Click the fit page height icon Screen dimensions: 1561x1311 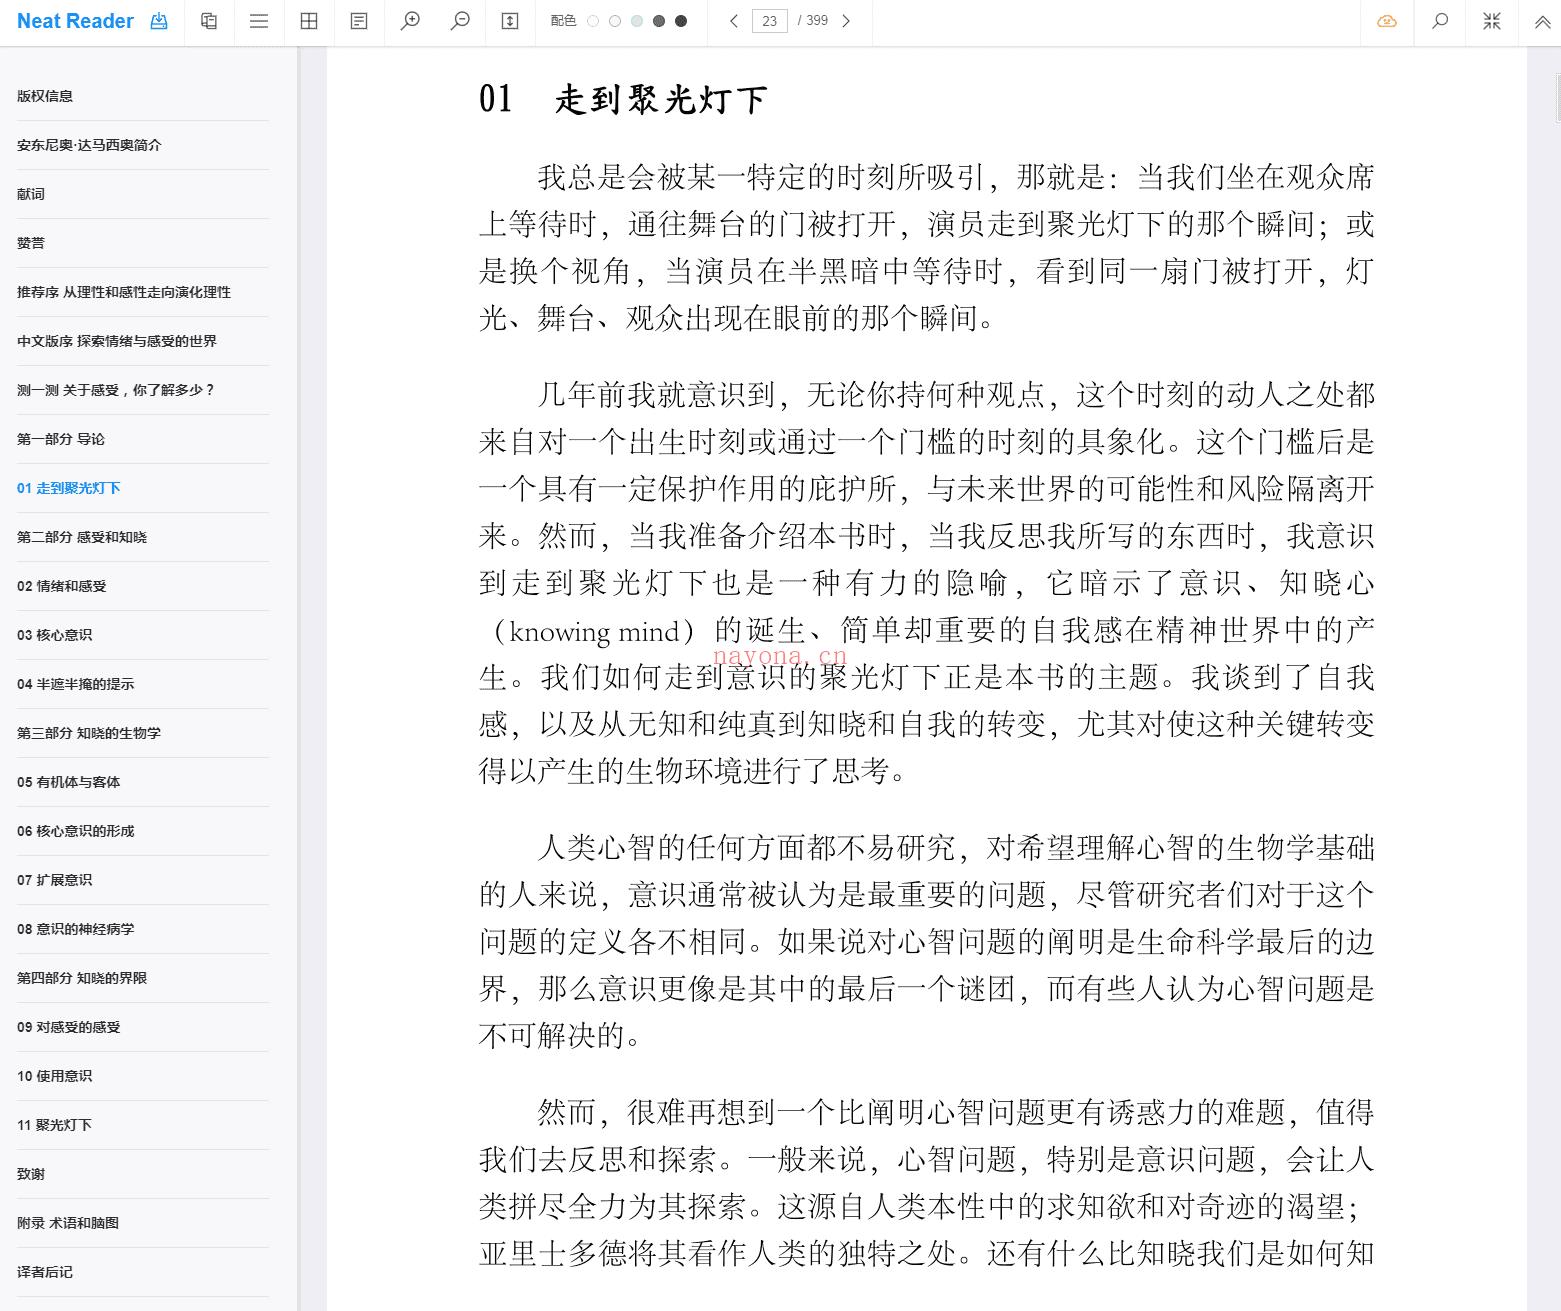pyautogui.click(x=510, y=21)
